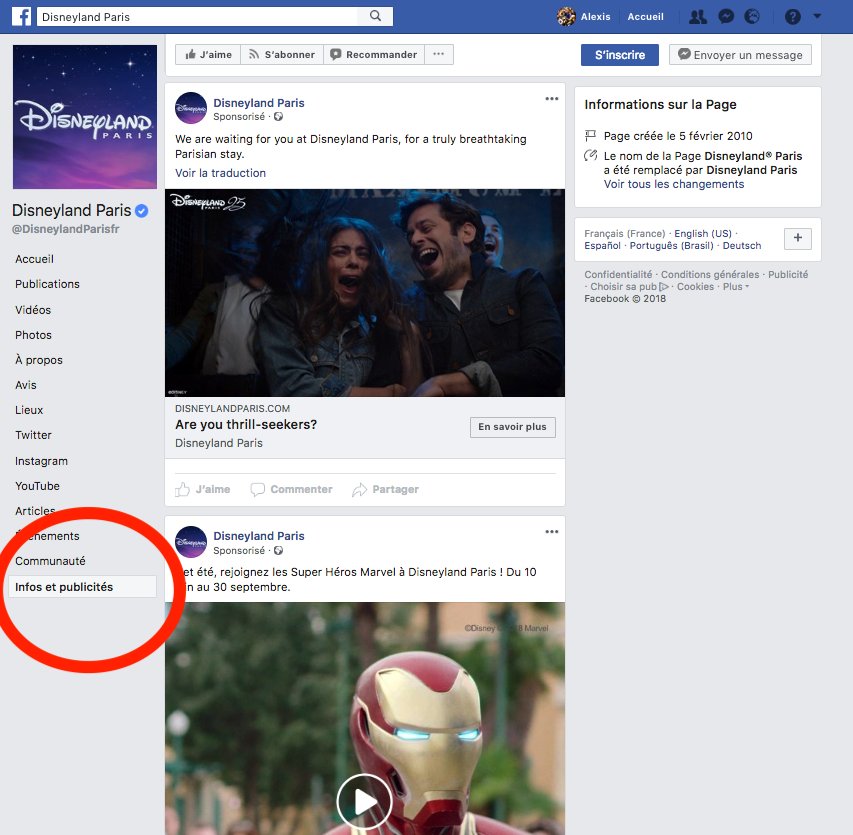The width and height of the screenshot is (853, 835).
Task: Click 'Are you thrill-seekers?' headline
Action: coord(246,424)
